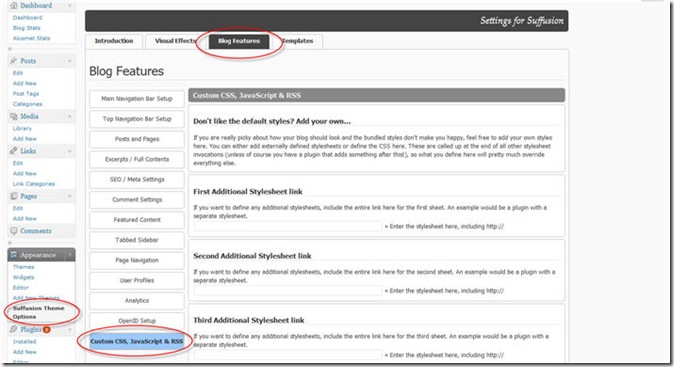Select the Blog Features tab
This screenshot has height=367, width=674.
coord(239,41)
